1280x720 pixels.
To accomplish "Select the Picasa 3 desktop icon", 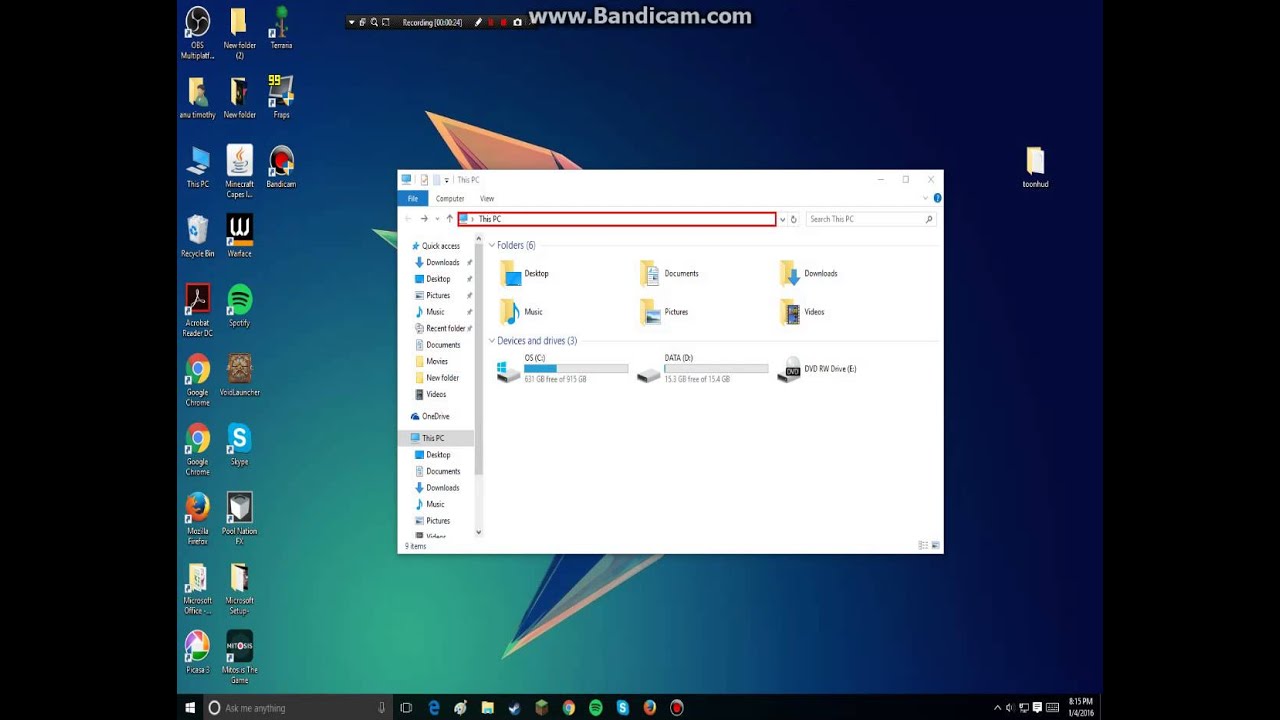I will tap(197, 652).
